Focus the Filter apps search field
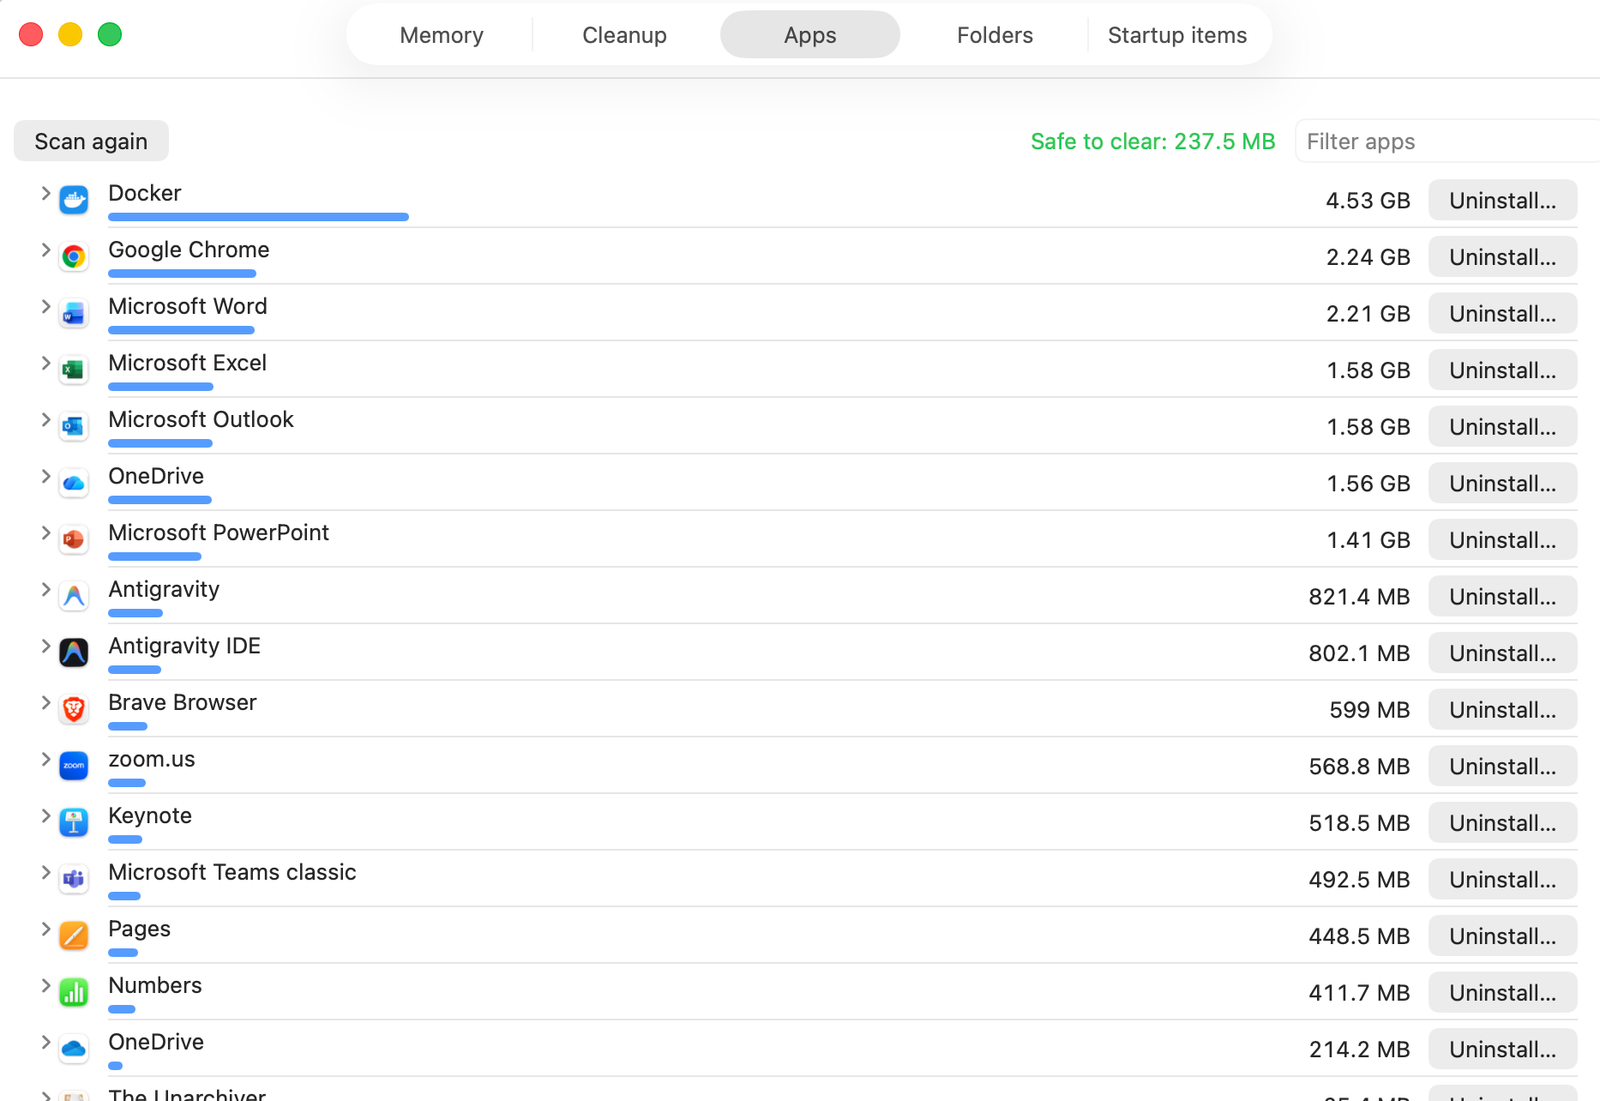Viewport: 1600px width, 1101px height. 1447,141
